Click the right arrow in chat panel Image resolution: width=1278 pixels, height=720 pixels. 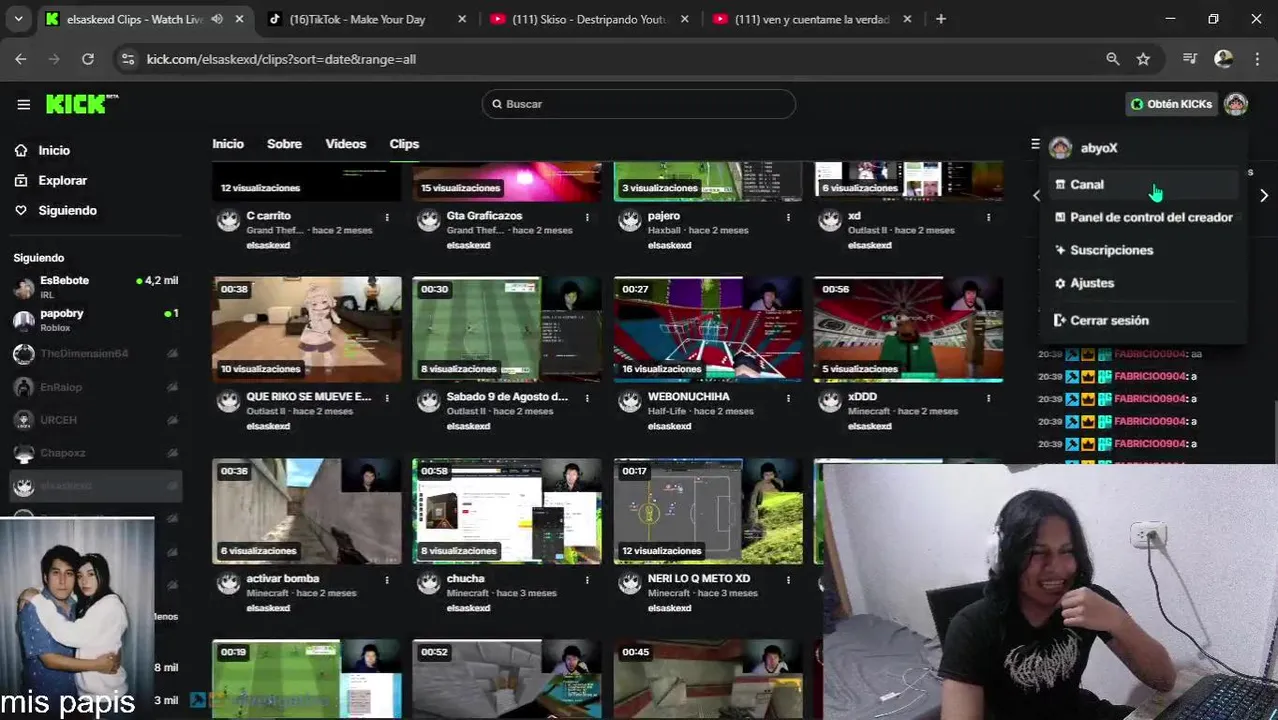click(1264, 196)
